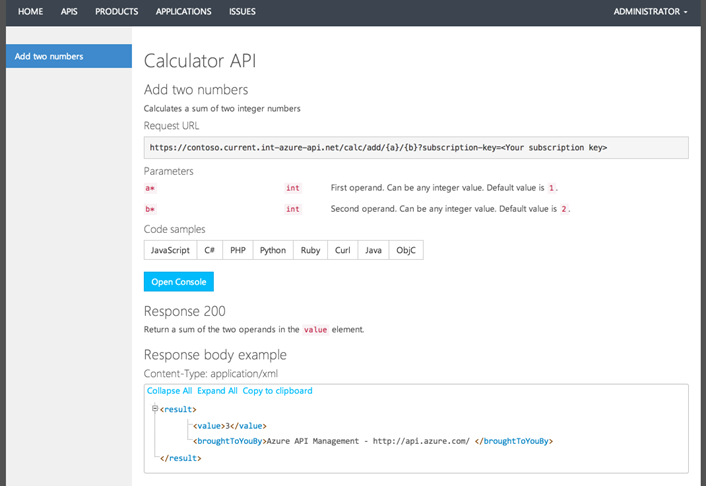Open the APPLICATIONS page
The image size is (706, 486).
pyautogui.click(x=184, y=12)
